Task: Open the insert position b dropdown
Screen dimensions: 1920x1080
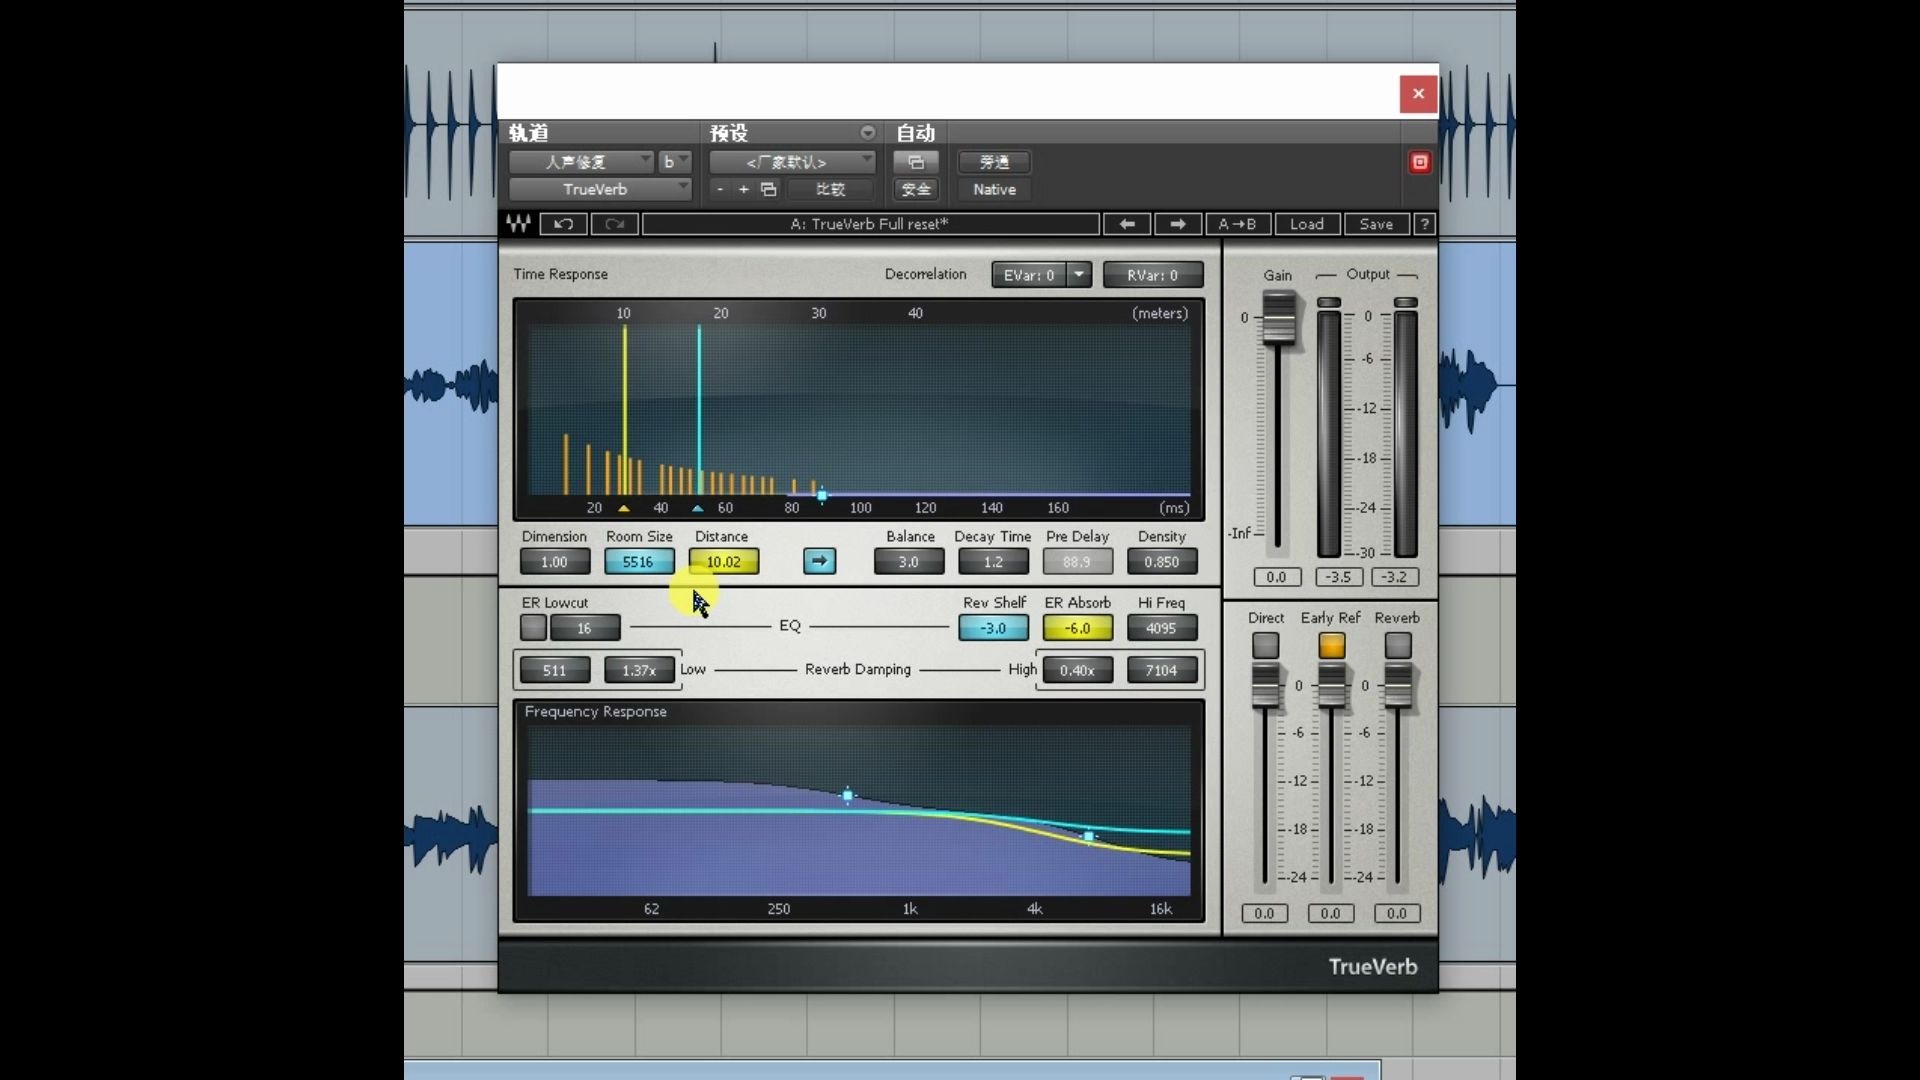Action: [675, 162]
